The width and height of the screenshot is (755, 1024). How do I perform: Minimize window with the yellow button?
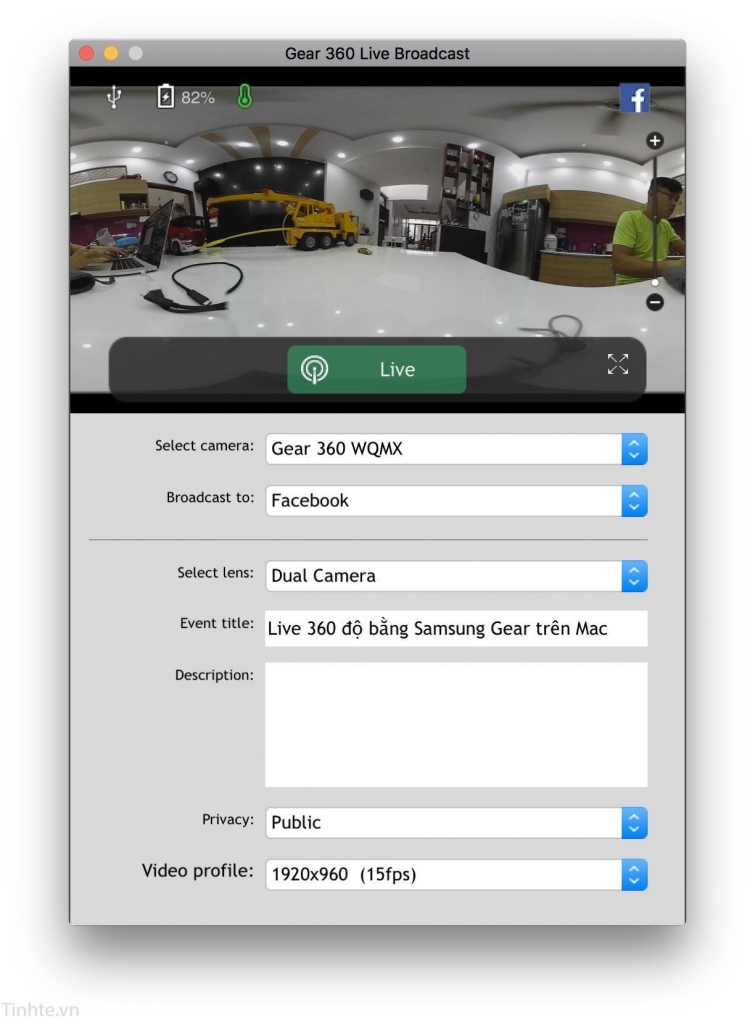111,53
